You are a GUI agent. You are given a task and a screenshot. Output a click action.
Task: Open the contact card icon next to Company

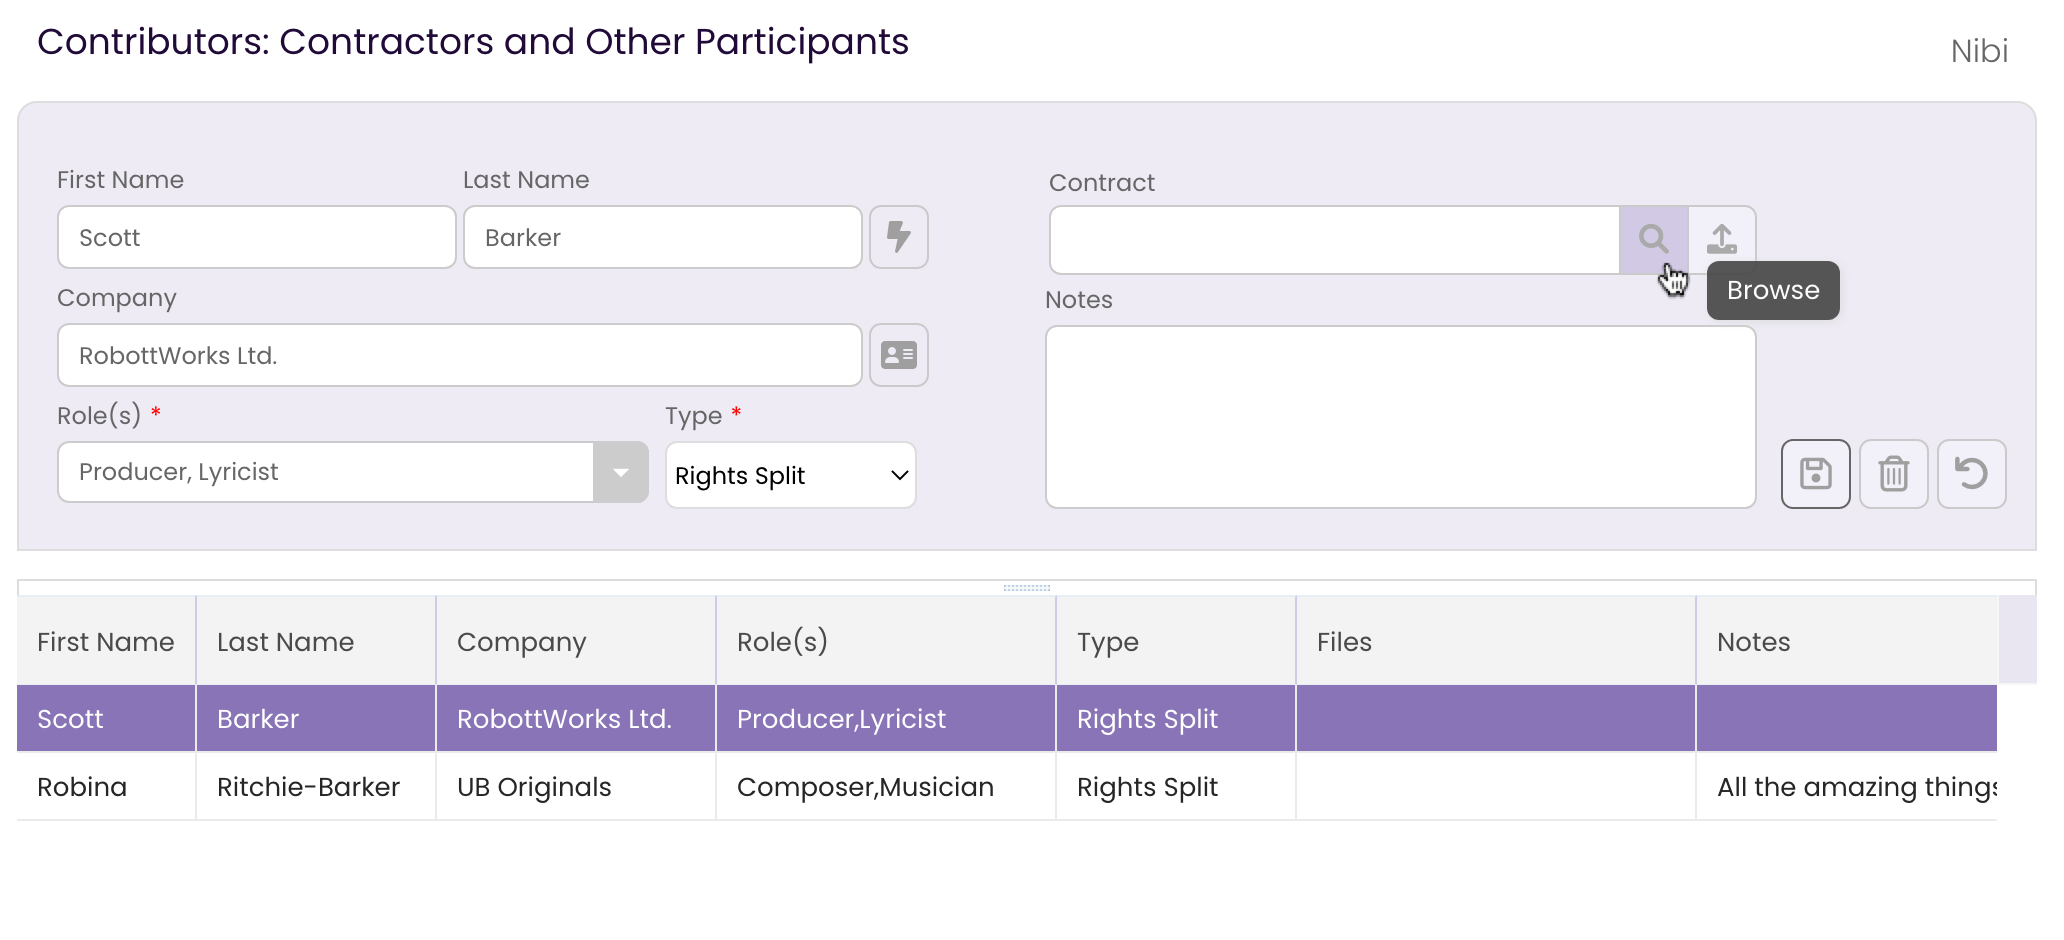point(898,355)
